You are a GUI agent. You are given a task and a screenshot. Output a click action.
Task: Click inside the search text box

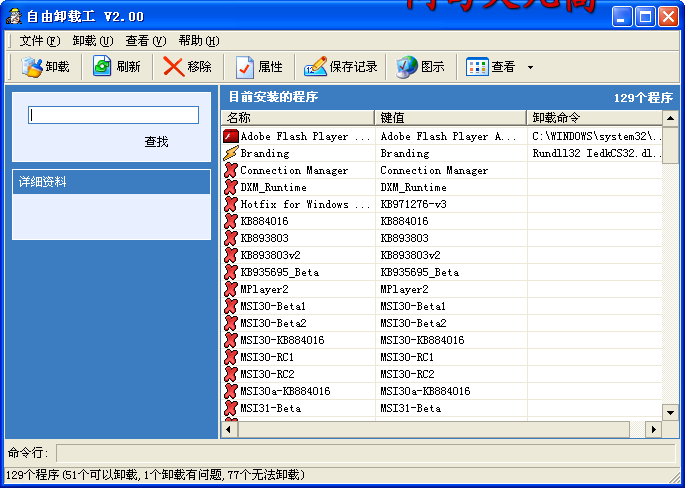[113, 115]
